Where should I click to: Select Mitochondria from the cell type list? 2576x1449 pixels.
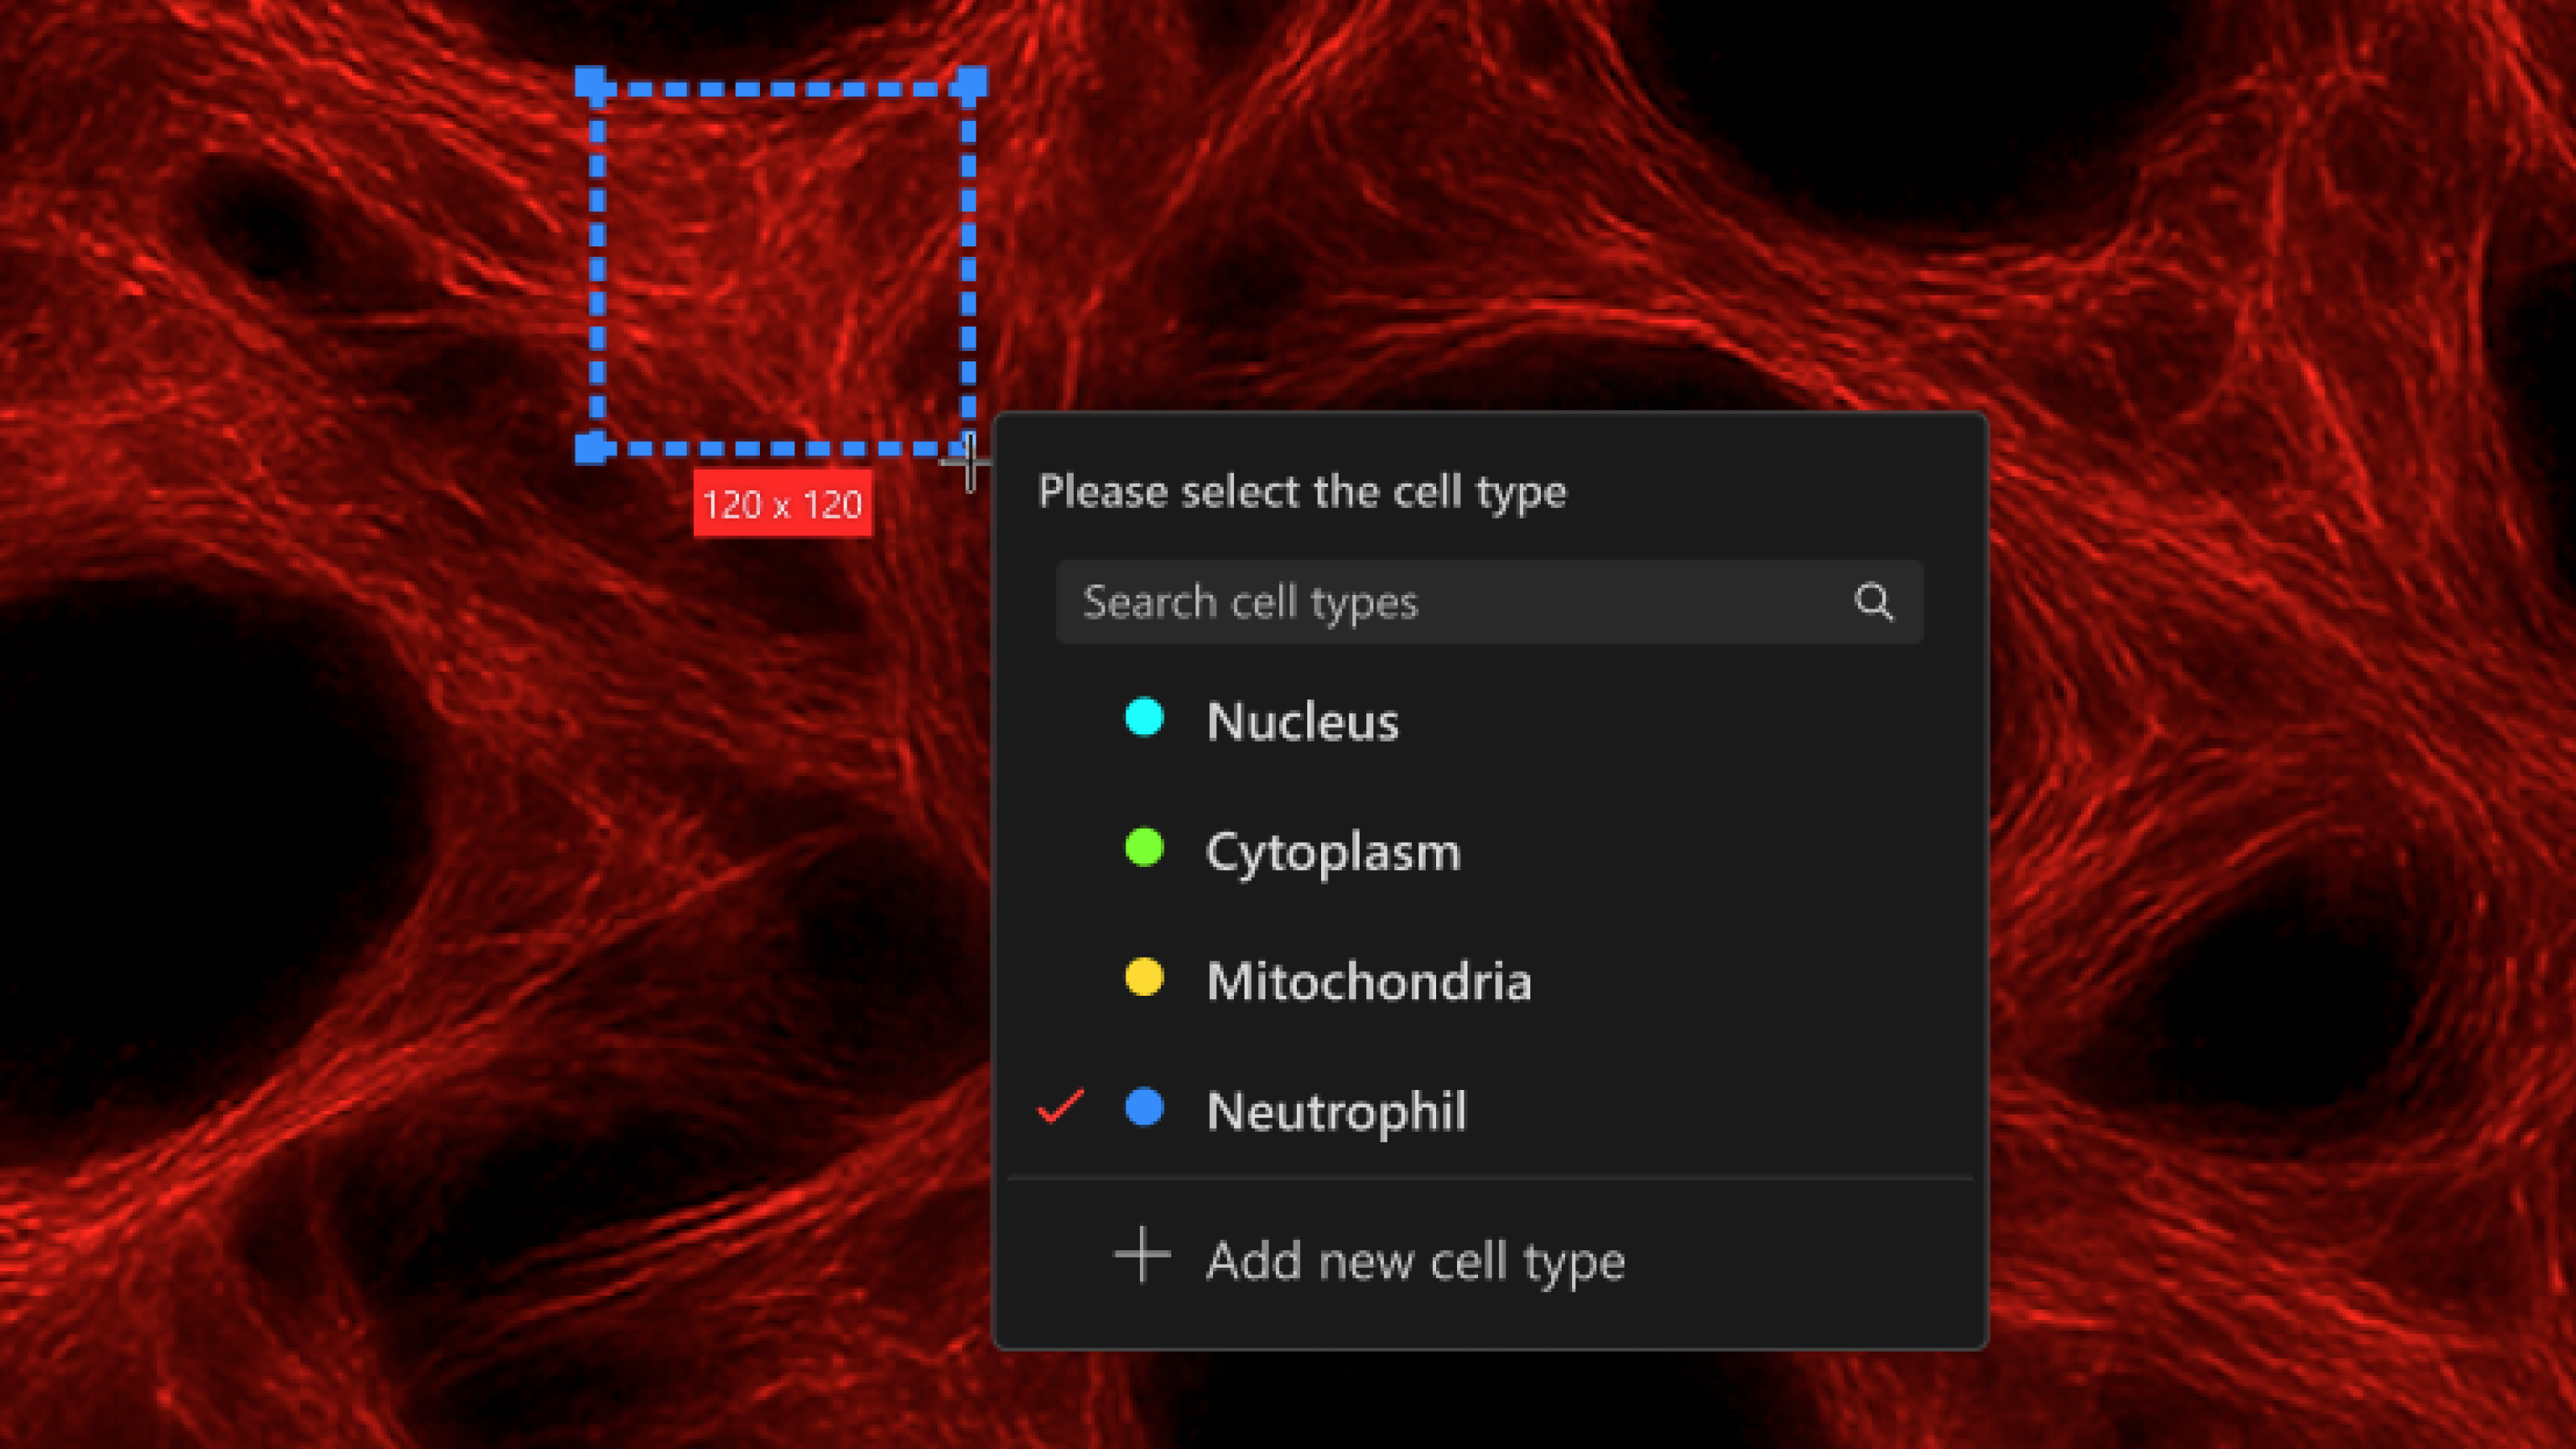coord(1369,983)
